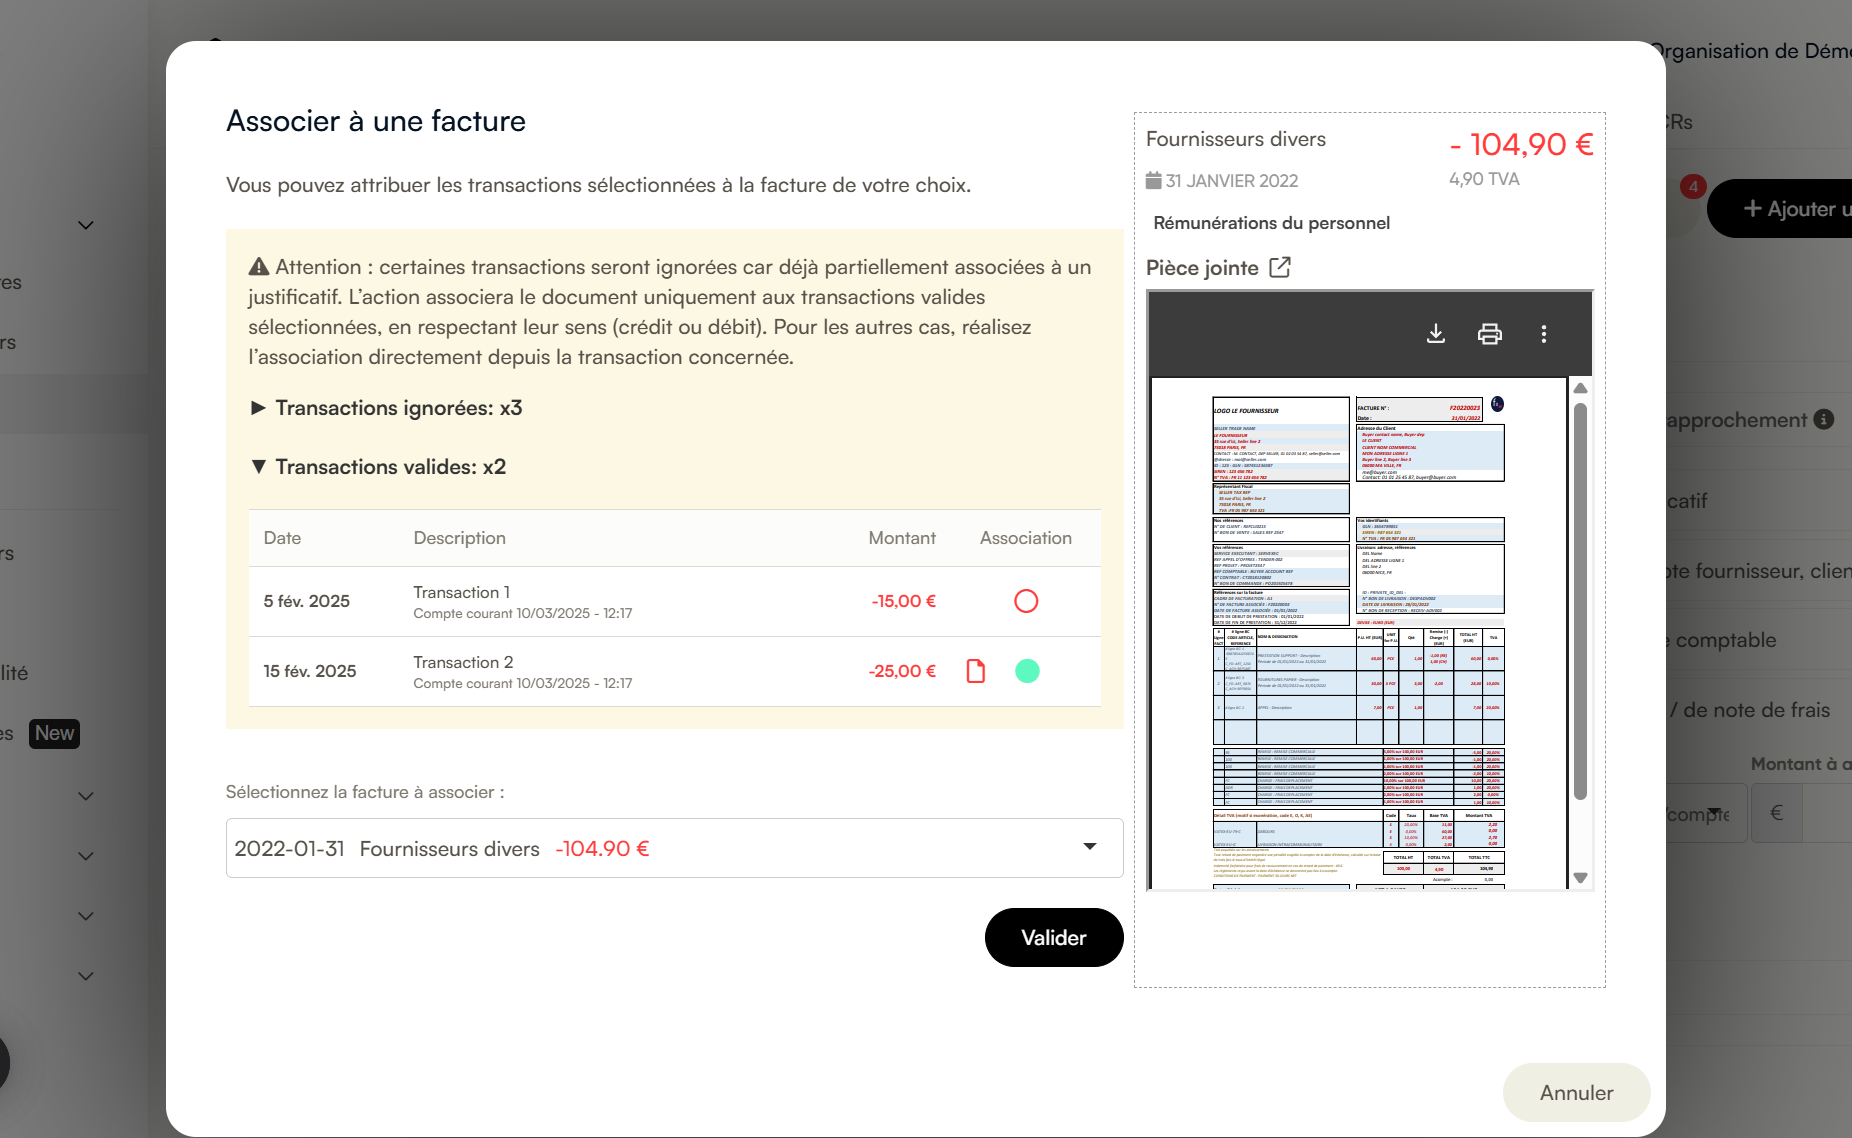
Task: Click the 5 fév. 2025 date cell
Action: tap(306, 601)
